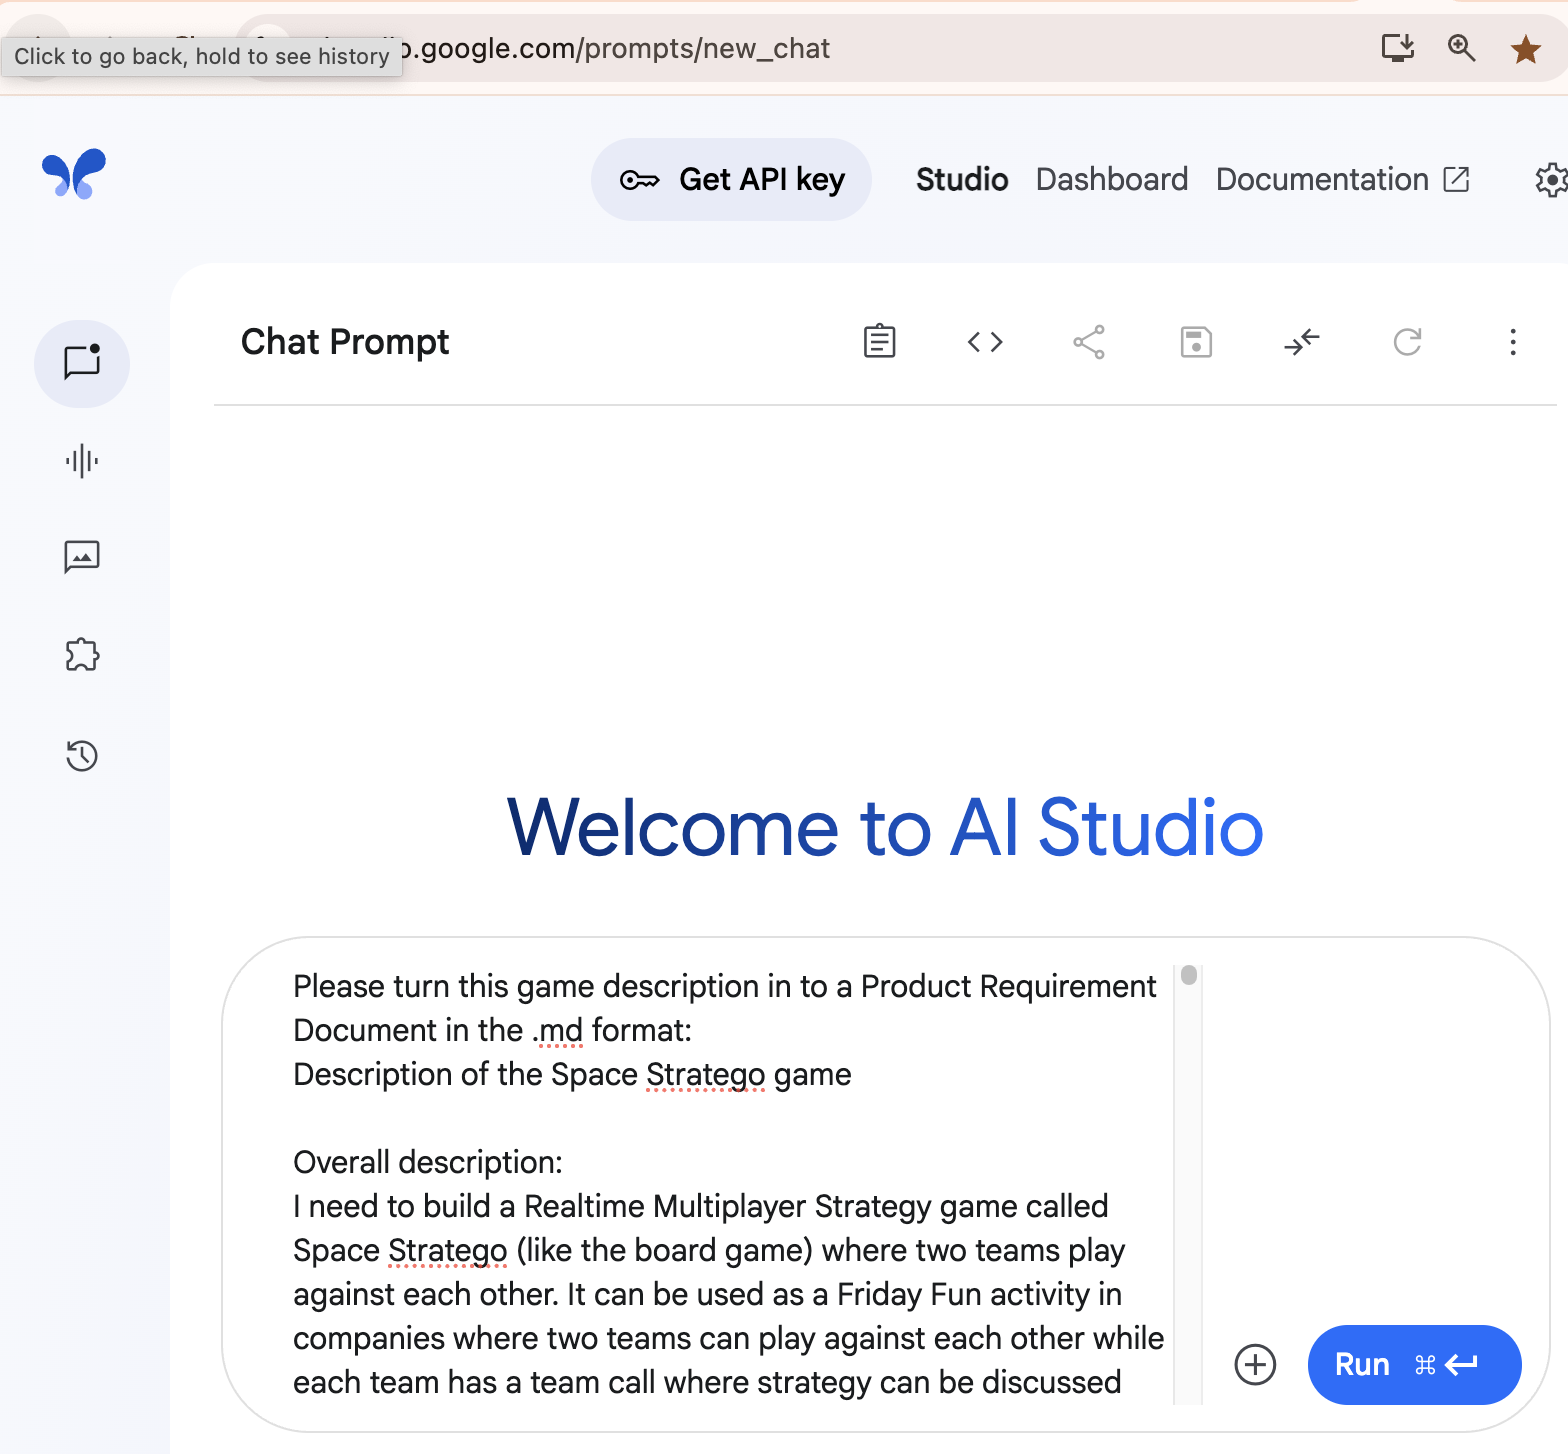Switch to the Dashboard tab

pos(1112,179)
